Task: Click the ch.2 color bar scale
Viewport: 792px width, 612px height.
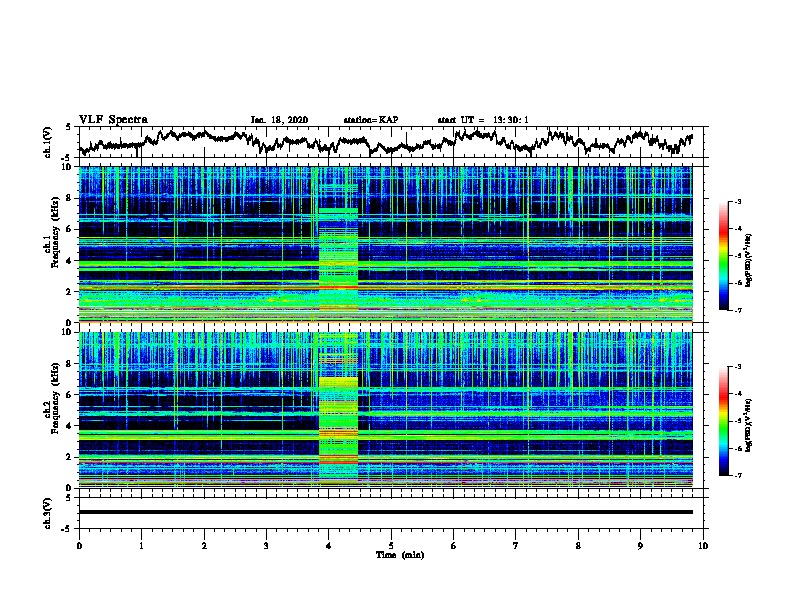Action: [724, 421]
